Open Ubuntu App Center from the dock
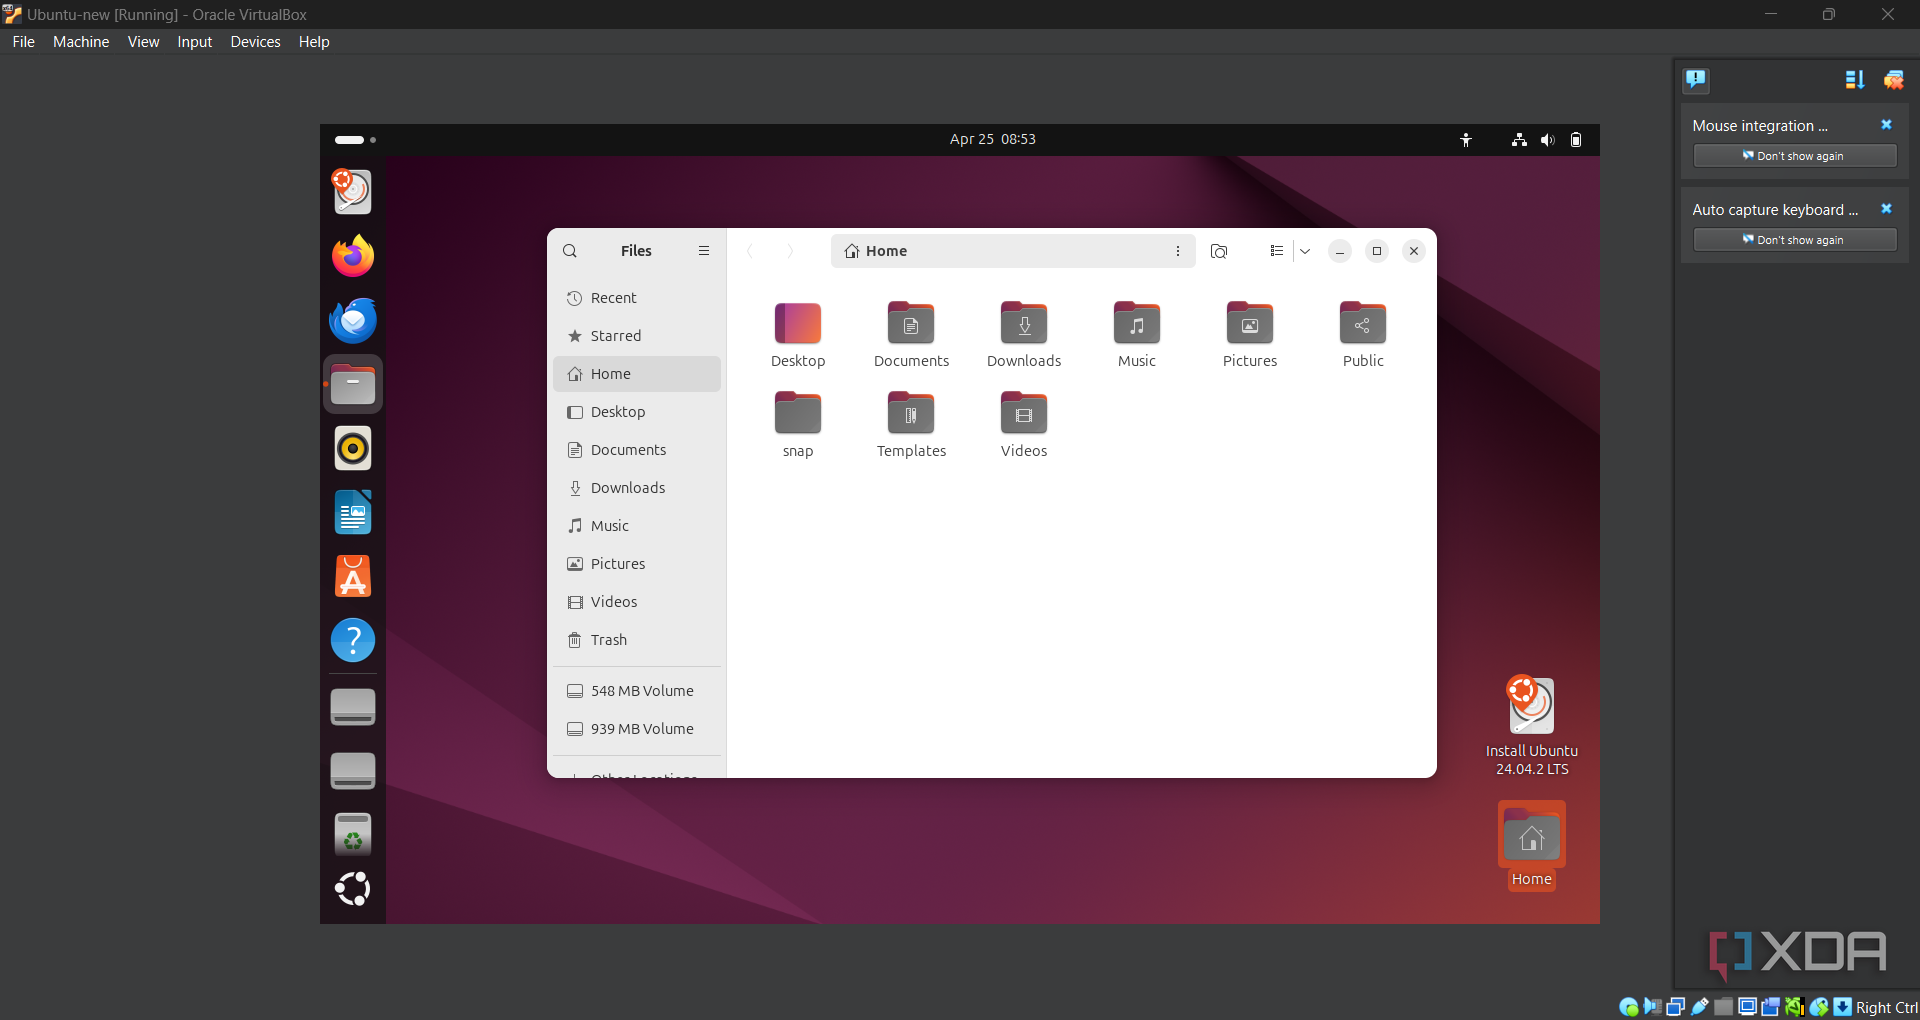This screenshot has width=1920, height=1020. [x=353, y=576]
